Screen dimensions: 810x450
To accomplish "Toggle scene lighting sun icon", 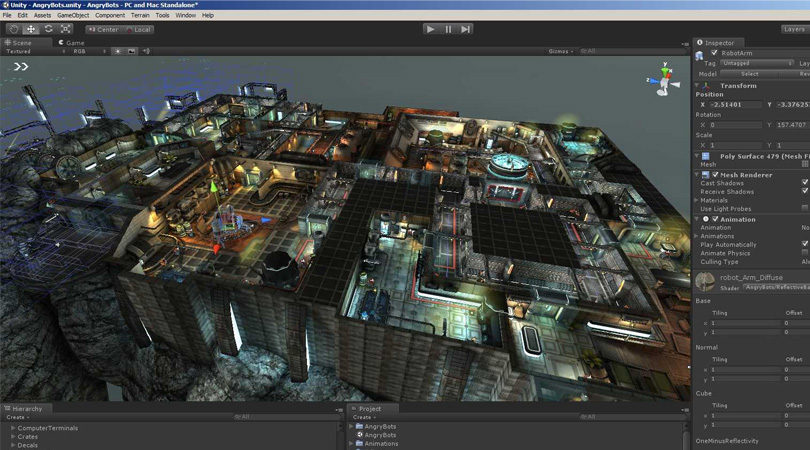I will (x=118, y=51).
